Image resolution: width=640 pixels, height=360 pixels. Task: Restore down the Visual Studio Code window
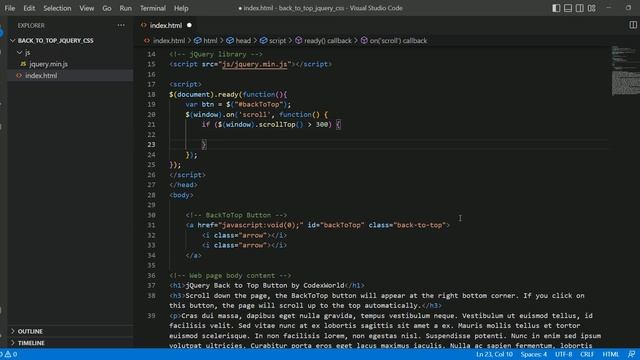[628, 8]
